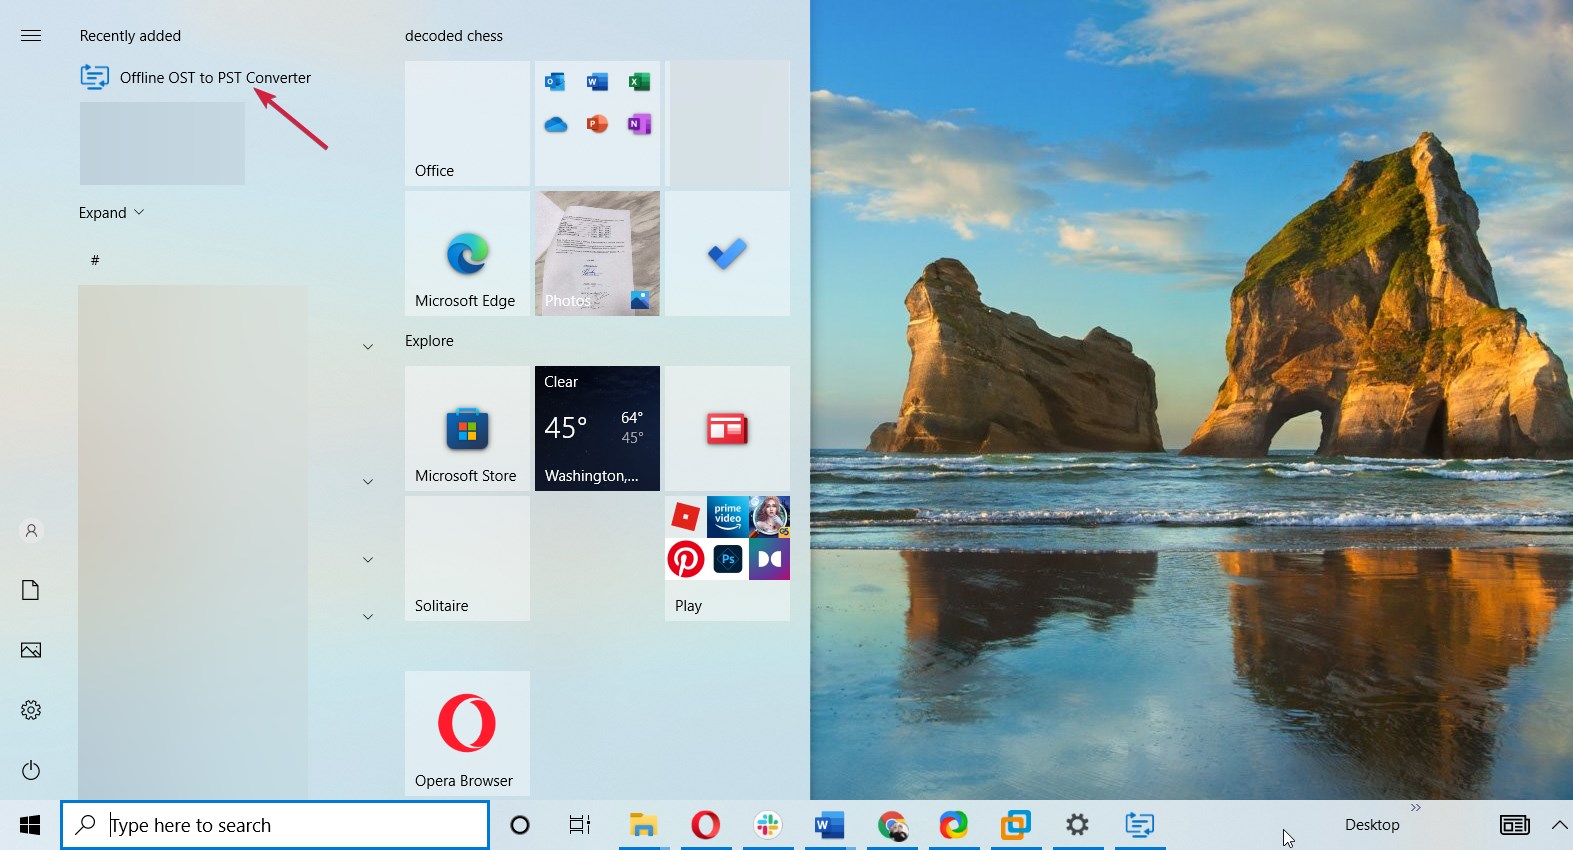
Task: Open Offline OST to PST Converter app
Action: 196,77
